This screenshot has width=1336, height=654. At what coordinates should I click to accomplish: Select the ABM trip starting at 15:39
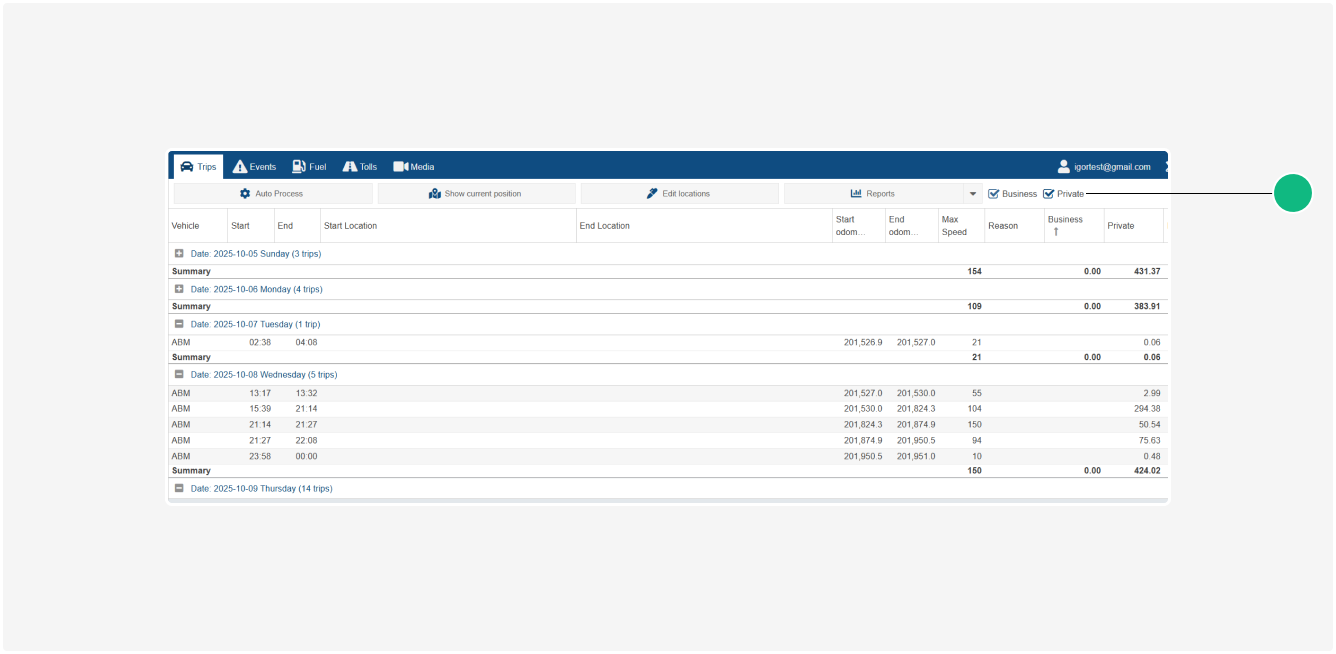[x=260, y=409]
